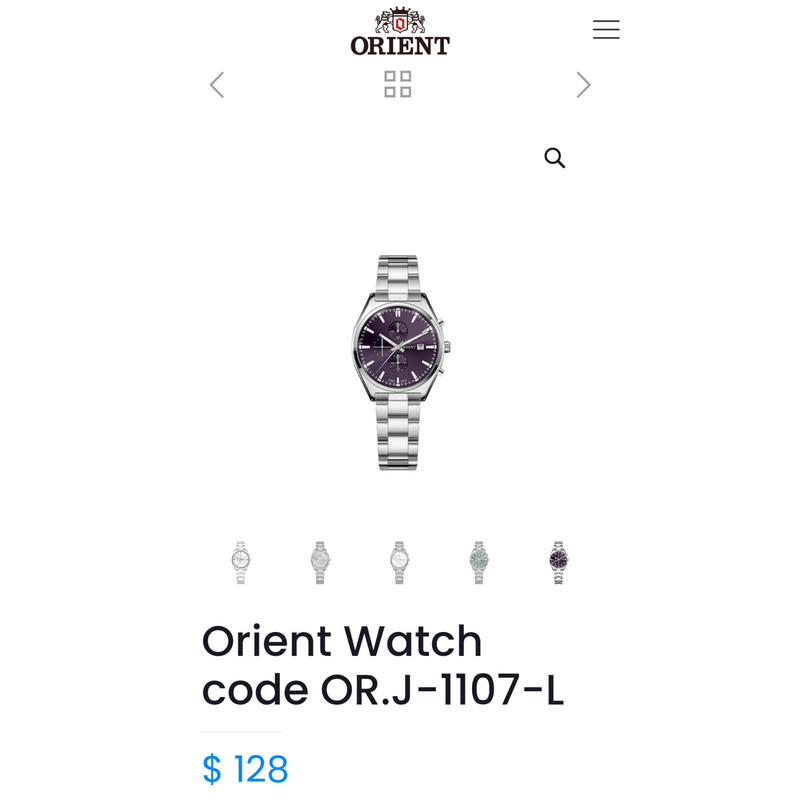Open the four-square product grid view
800x800 pixels.
(x=397, y=84)
